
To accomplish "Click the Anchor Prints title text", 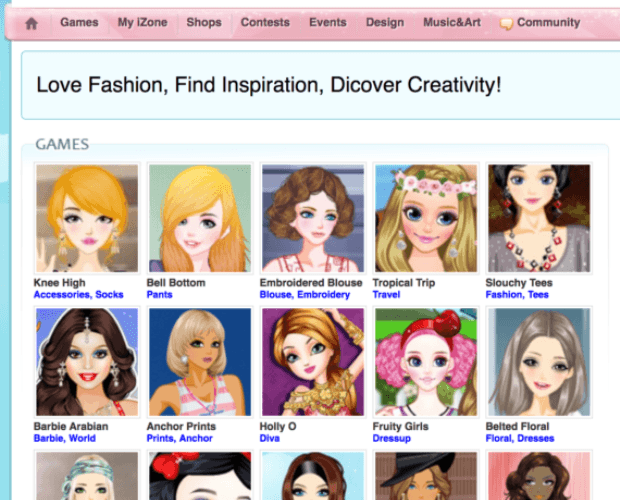I will (181, 426).
